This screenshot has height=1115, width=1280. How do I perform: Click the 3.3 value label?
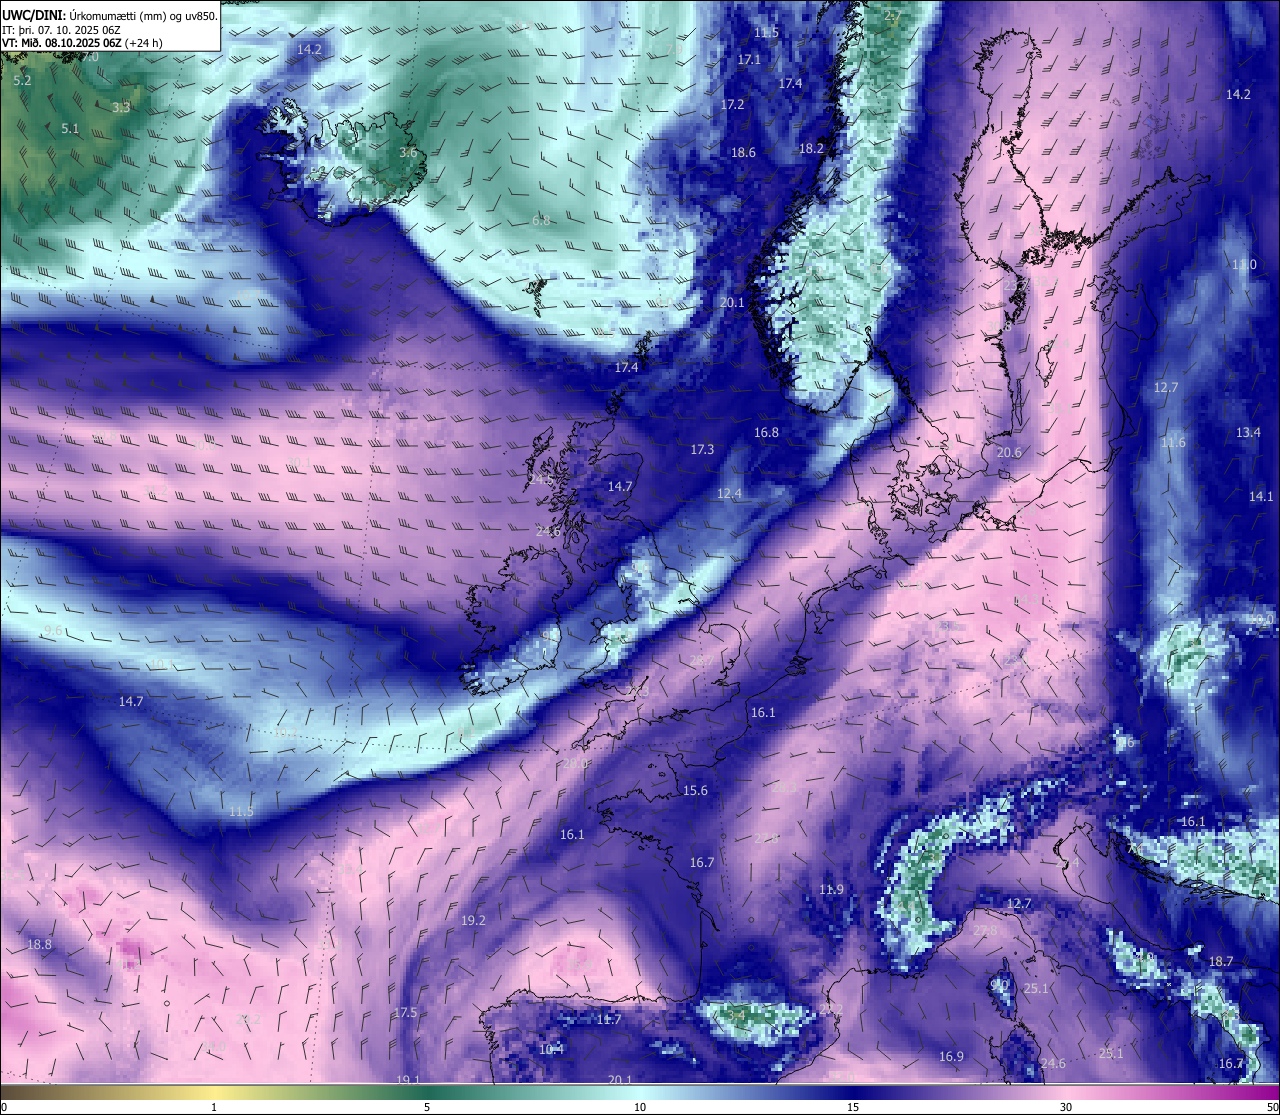[x=121, y=107]
